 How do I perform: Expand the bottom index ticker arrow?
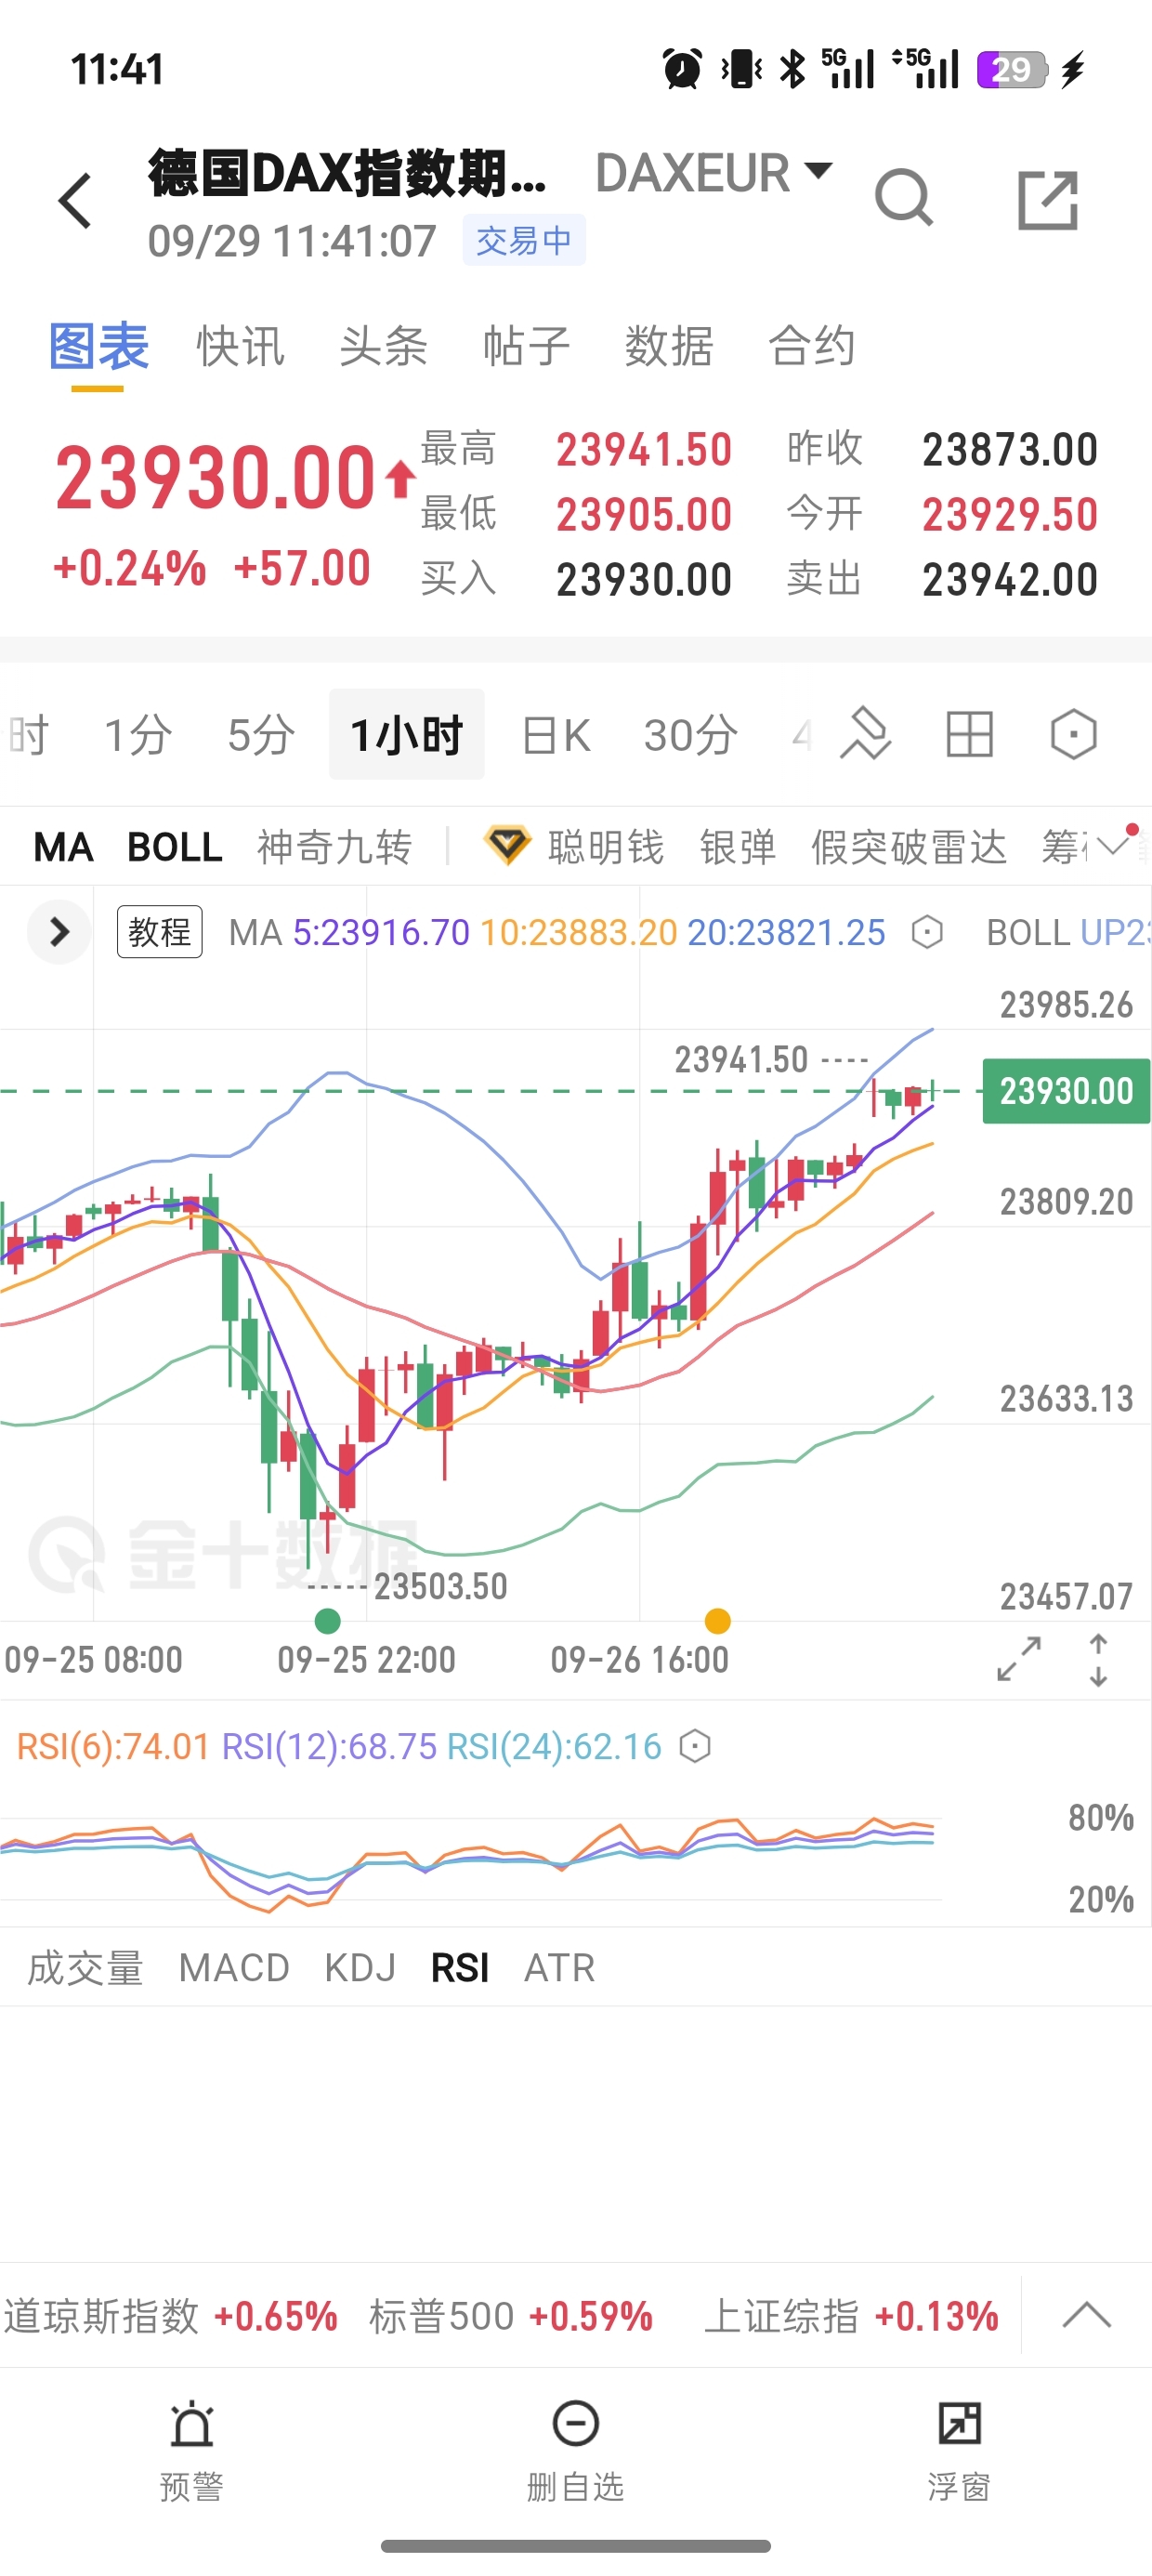tap(1086, 2314)
